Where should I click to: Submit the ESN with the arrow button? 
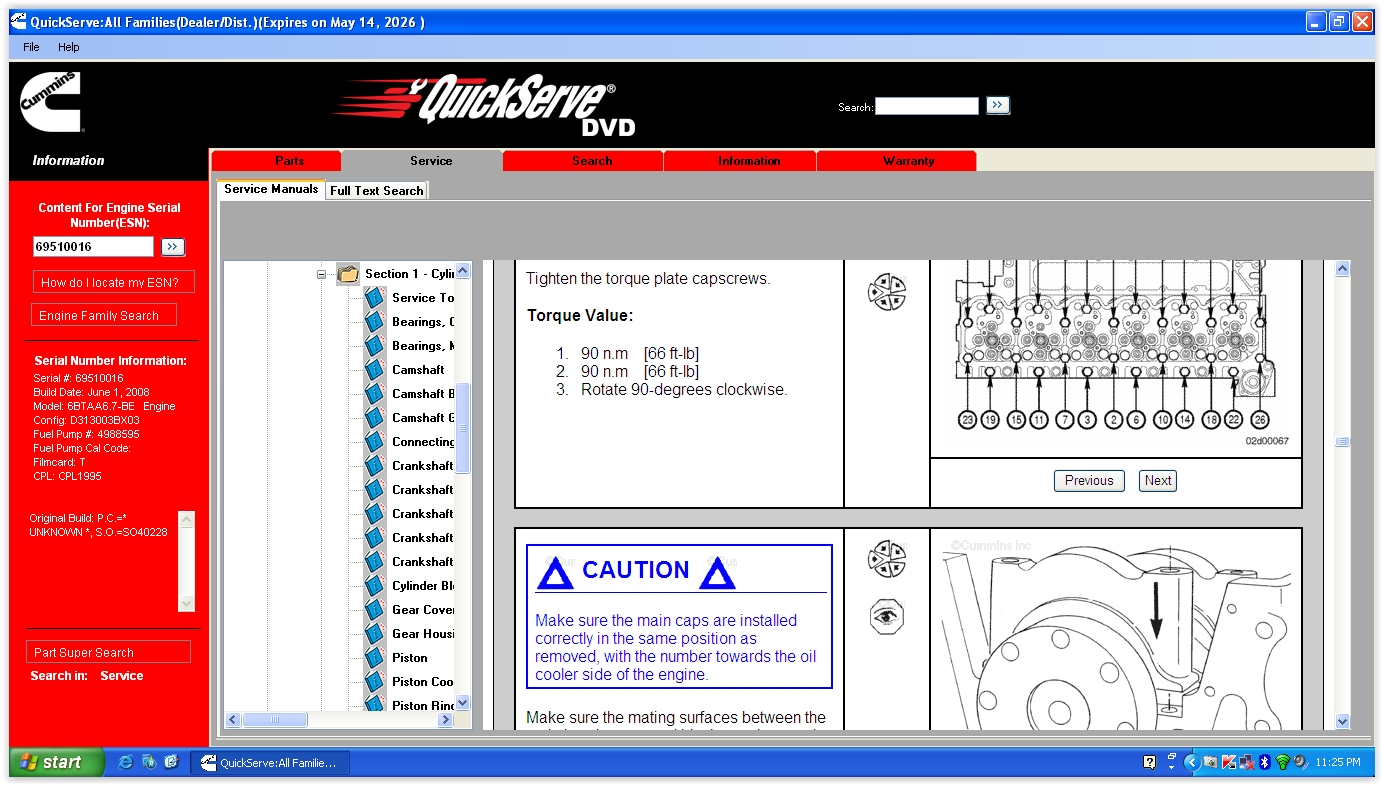[173, 247]
